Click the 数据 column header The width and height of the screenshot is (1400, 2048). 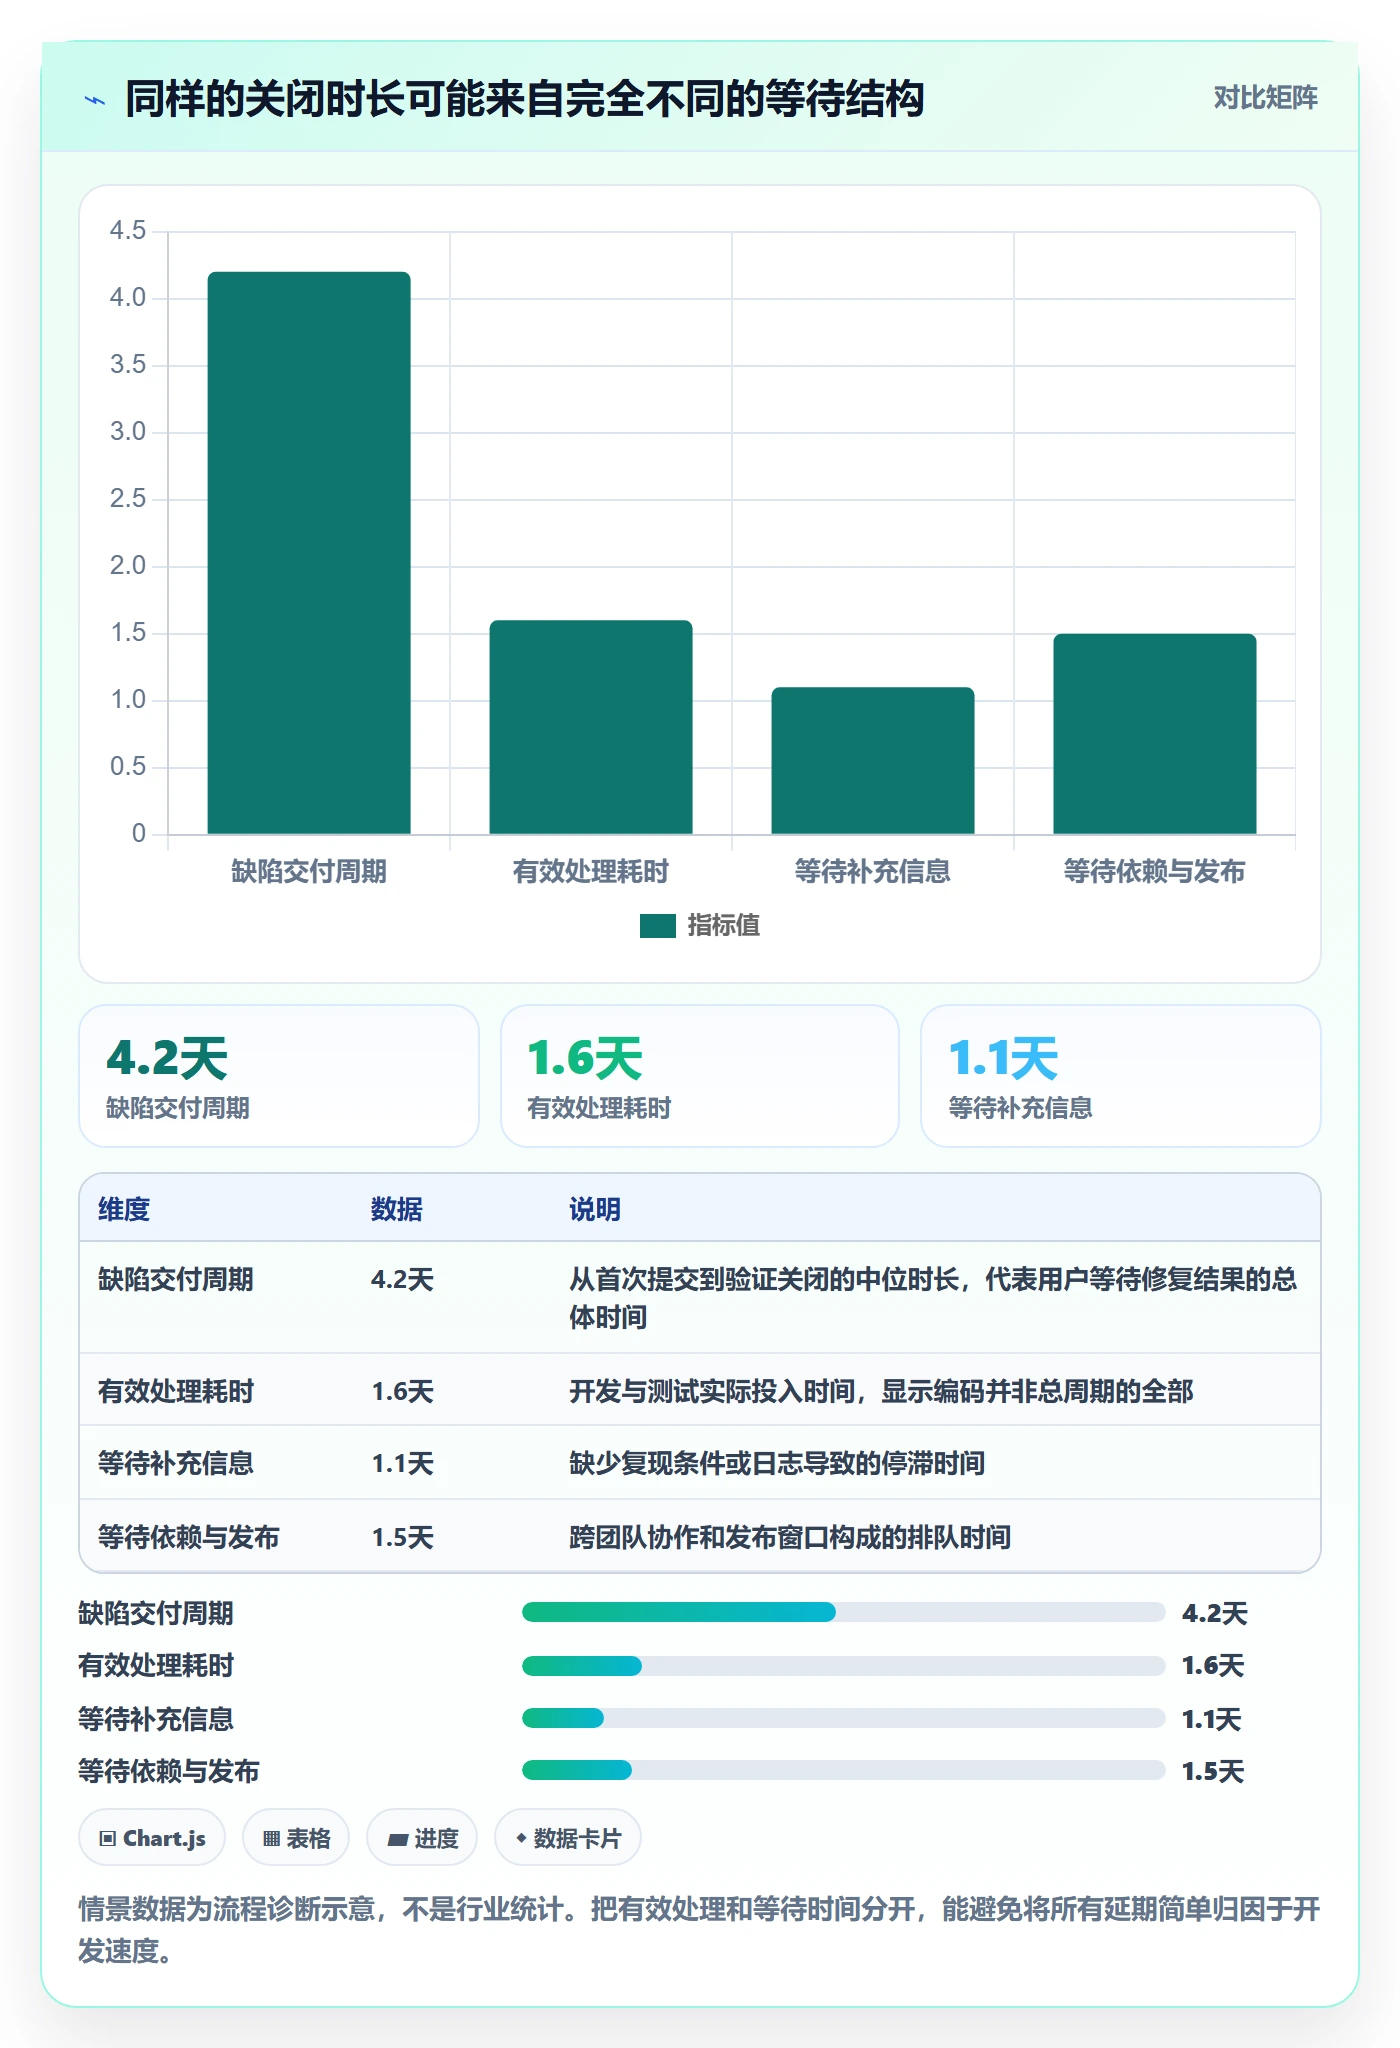tap(397, 1209)
